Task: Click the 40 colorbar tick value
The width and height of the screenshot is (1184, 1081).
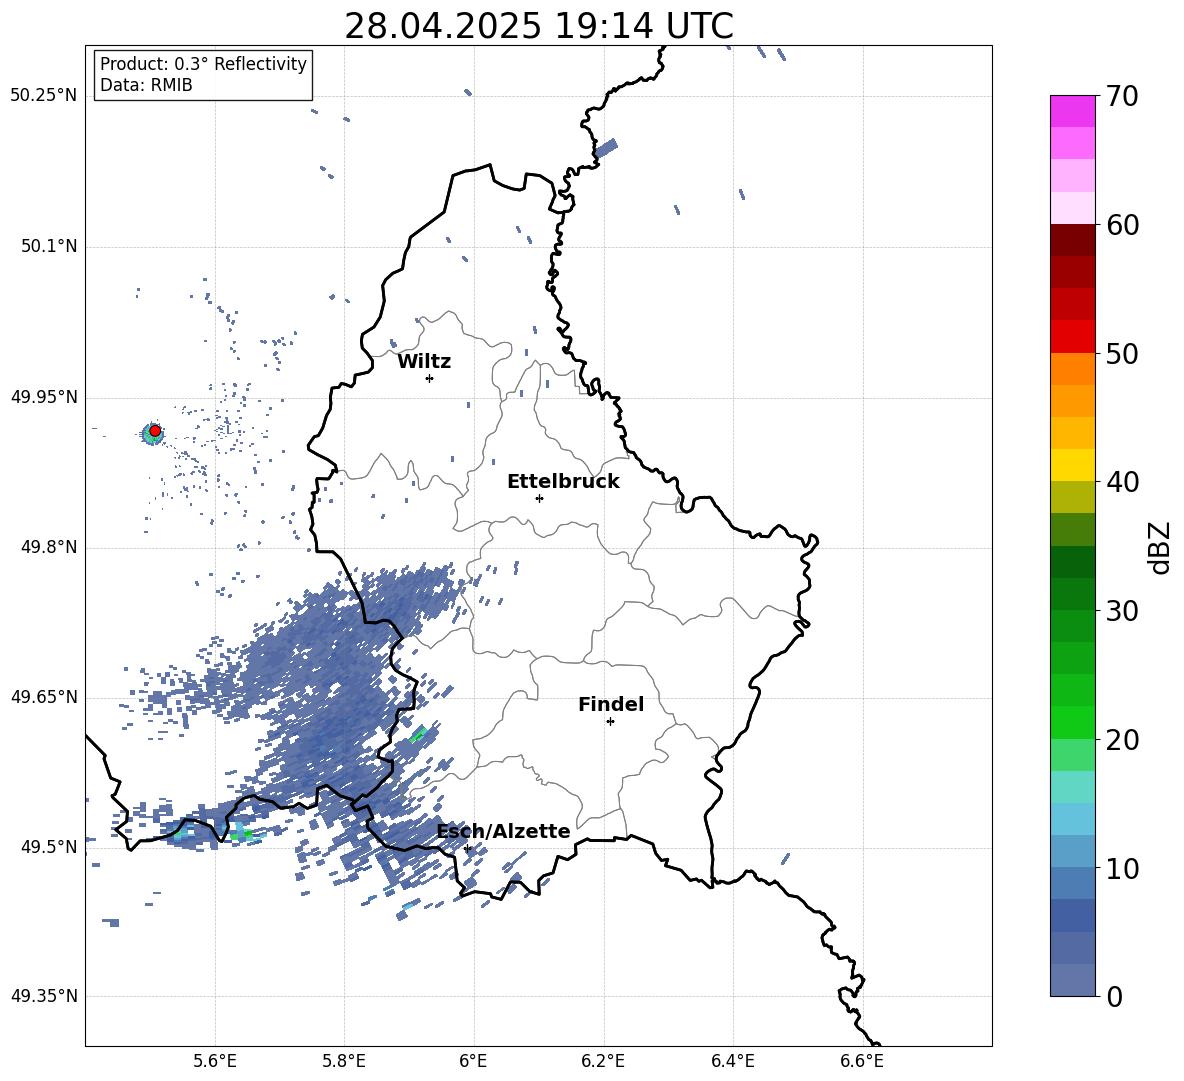Action: (x=1122, y=482)
